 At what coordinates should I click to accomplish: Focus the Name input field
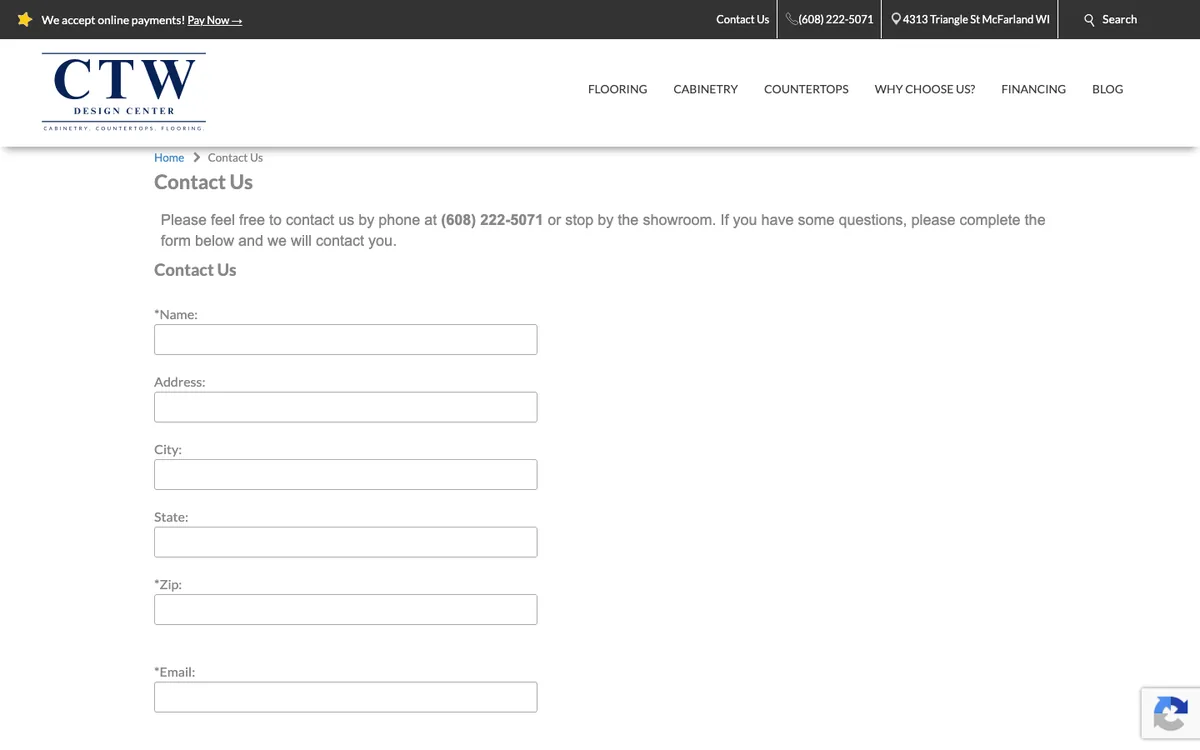pyautogui.click(x=346, y=339)
